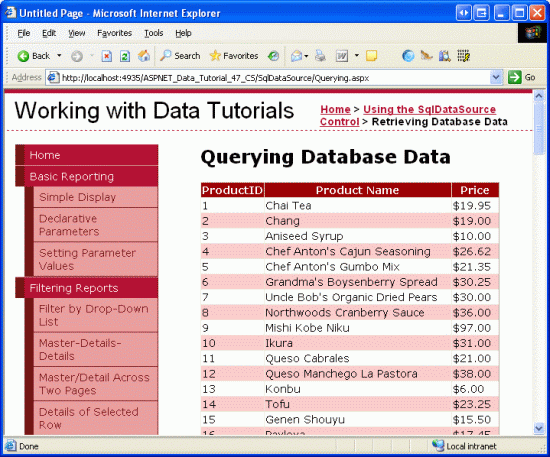Click the Stop loading toolbar icon

coord(107,56)
